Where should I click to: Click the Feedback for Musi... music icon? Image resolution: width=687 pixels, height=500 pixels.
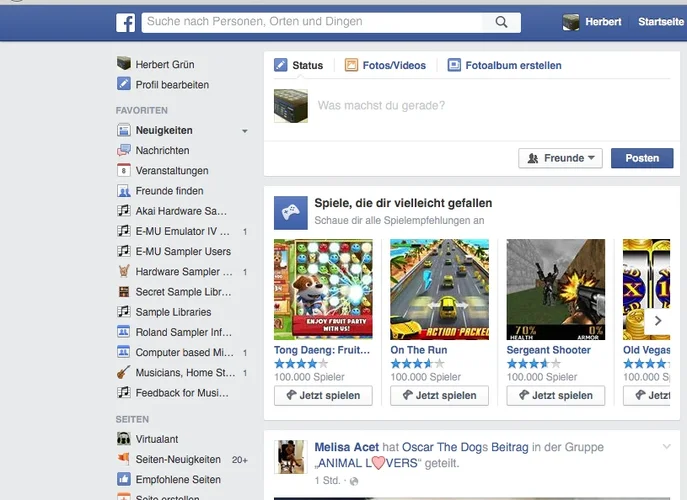(x=124, y=392)
